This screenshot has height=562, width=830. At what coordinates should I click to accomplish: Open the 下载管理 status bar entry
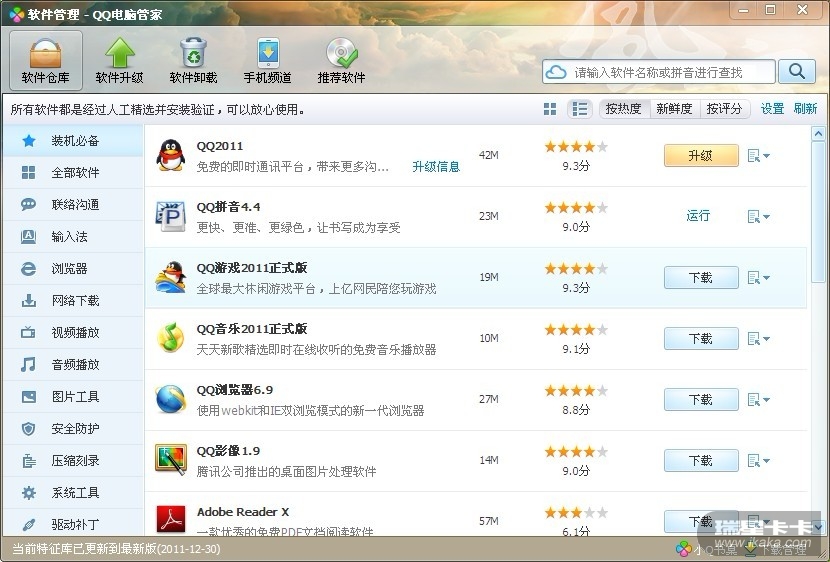coord(775,549)
